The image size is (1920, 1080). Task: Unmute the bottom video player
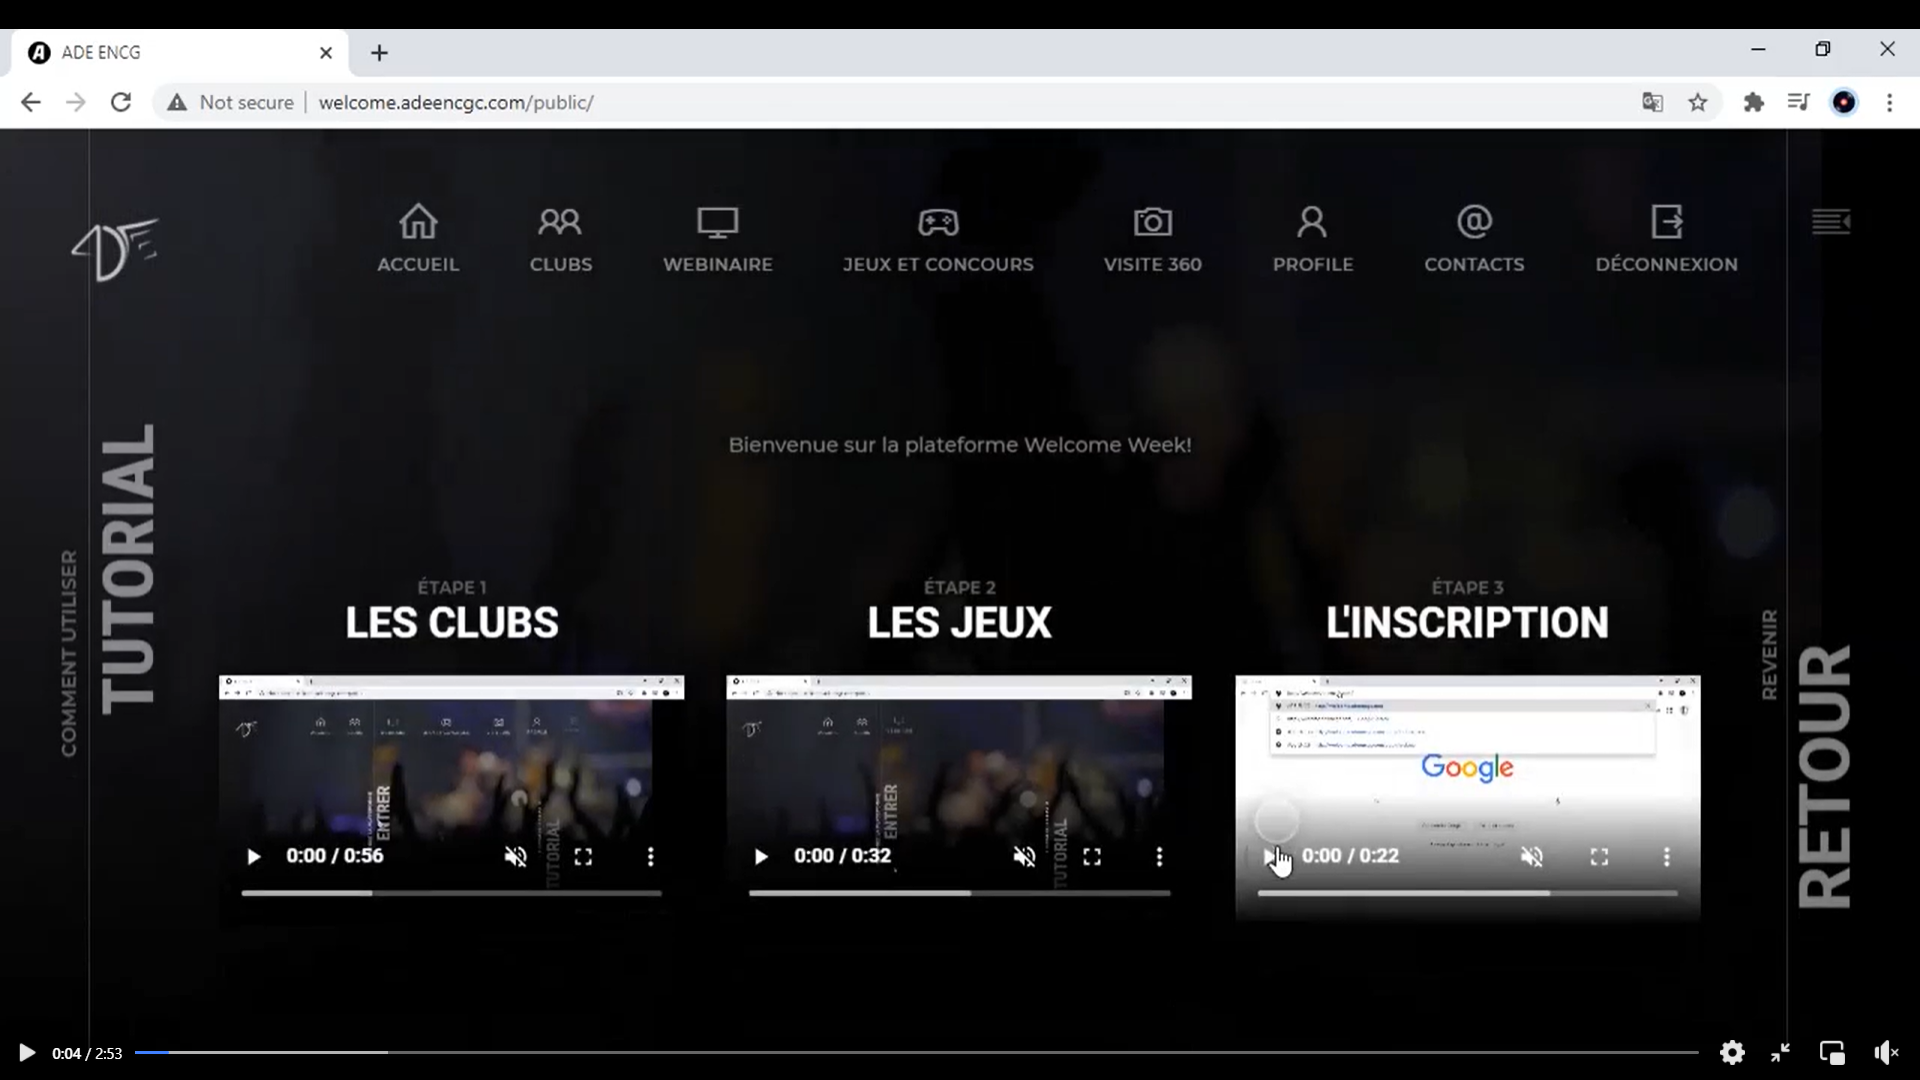pyautogui.click(x=1886, y=1052)
